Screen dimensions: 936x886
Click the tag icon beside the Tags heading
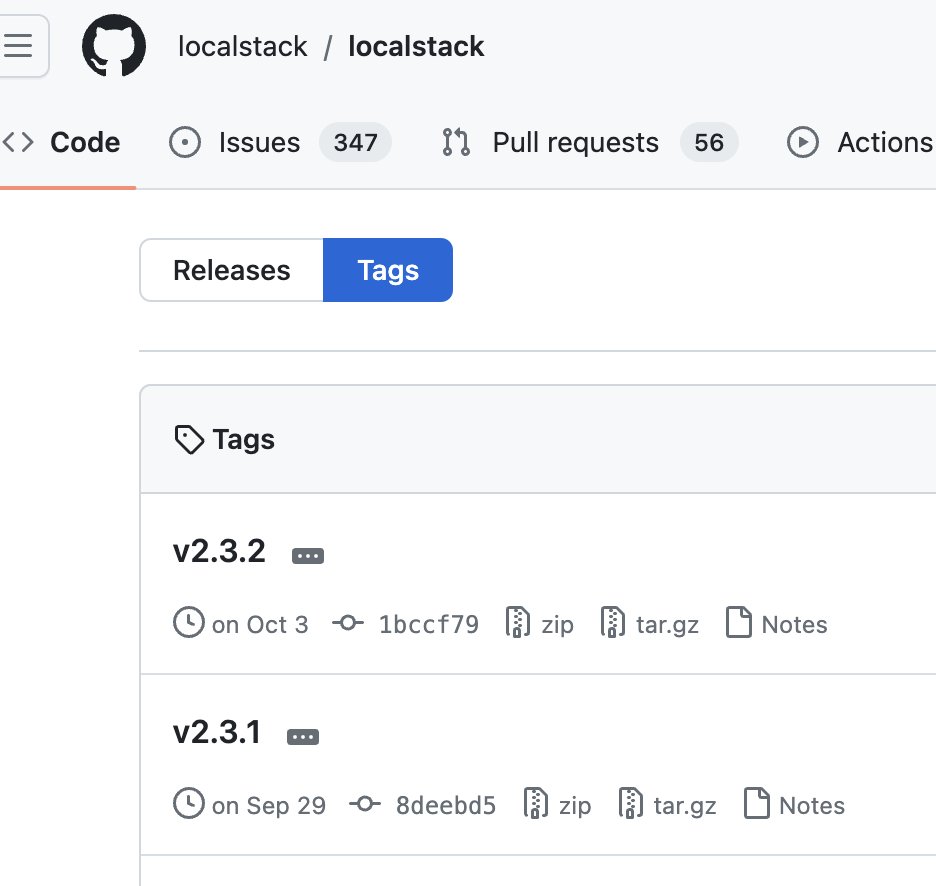click(187, 438)
